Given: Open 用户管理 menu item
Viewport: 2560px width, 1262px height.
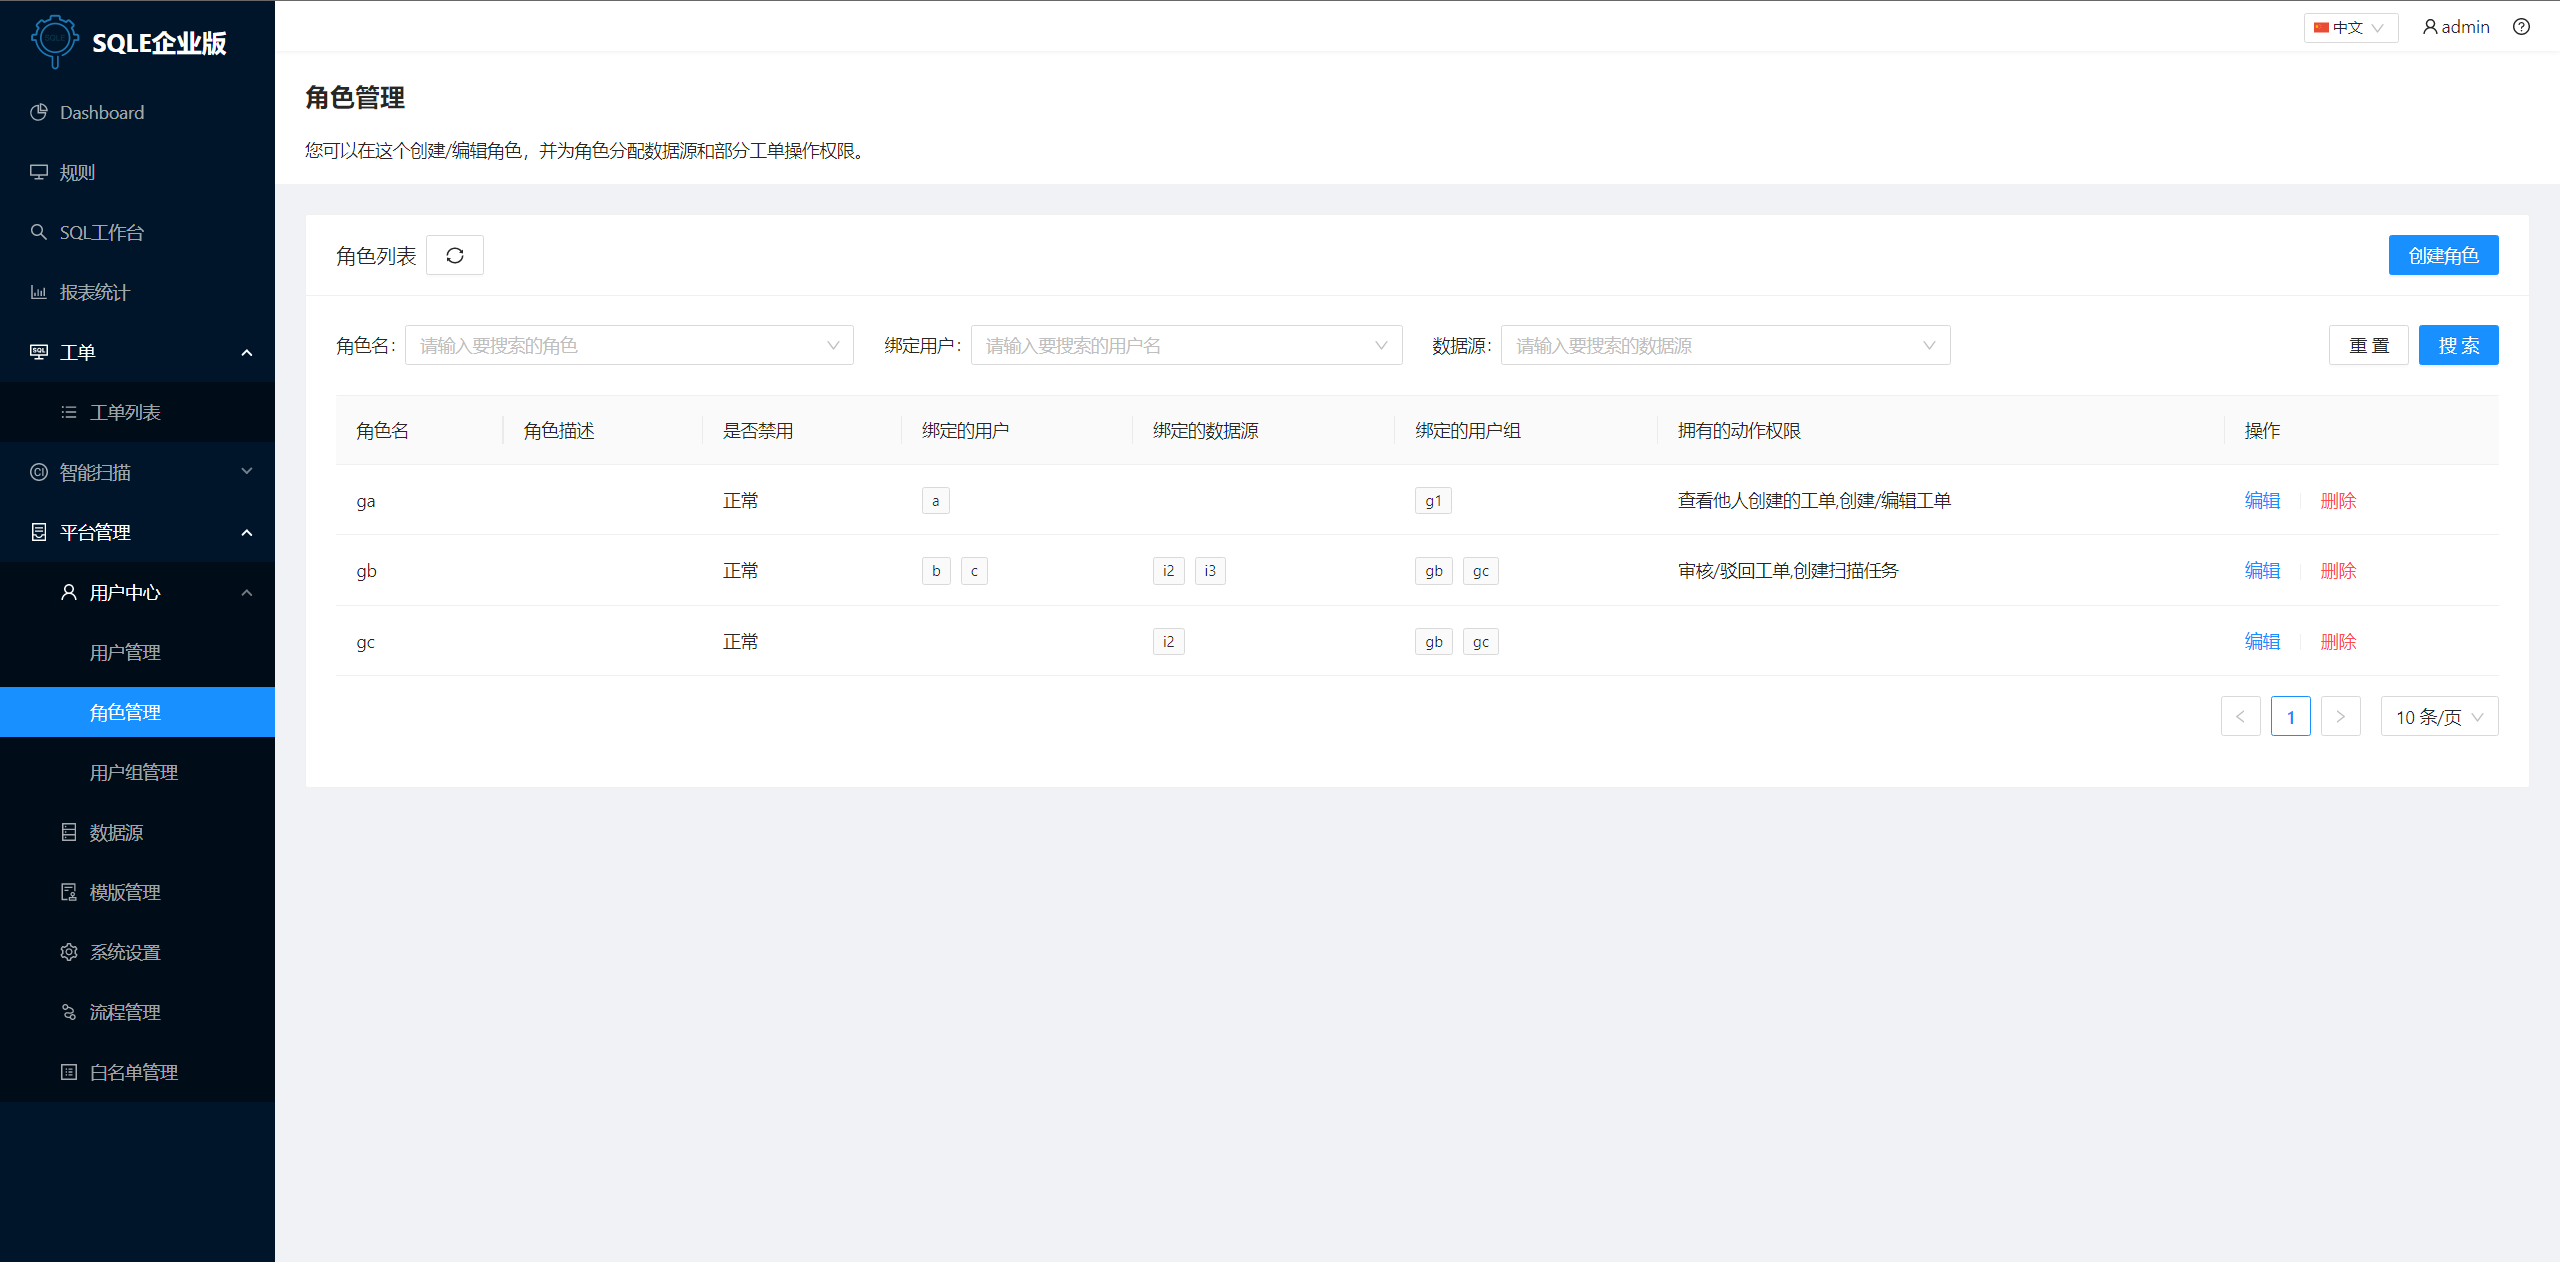Looking at the screenshot, I should click(x=137, y=652).
